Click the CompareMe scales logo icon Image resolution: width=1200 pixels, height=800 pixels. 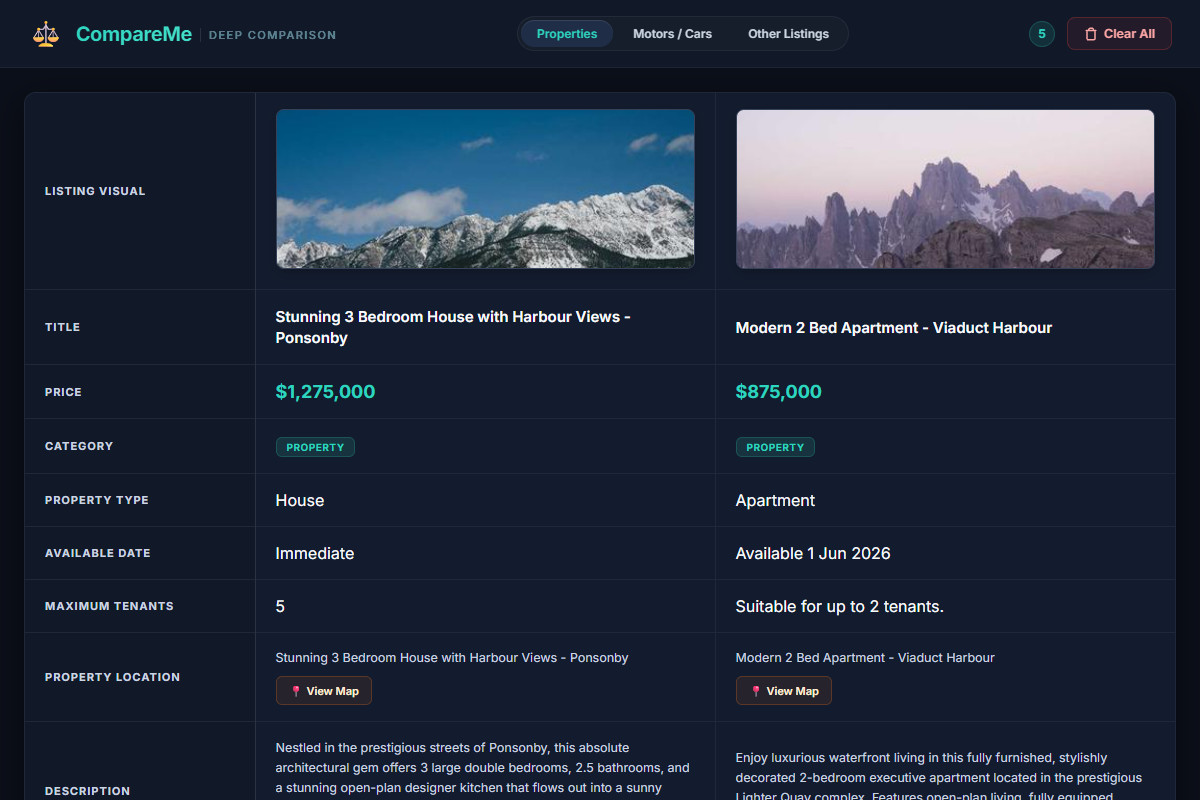[46, 34]
